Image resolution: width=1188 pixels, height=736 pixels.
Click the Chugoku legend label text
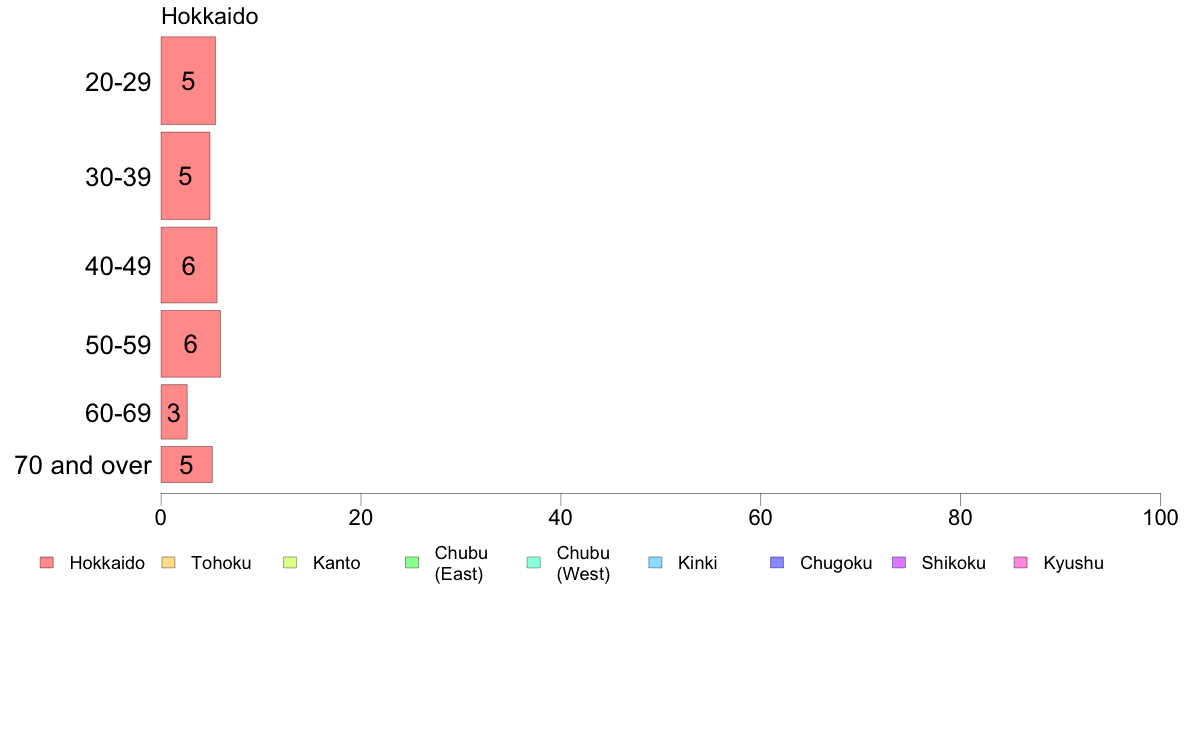click(836, 563)
